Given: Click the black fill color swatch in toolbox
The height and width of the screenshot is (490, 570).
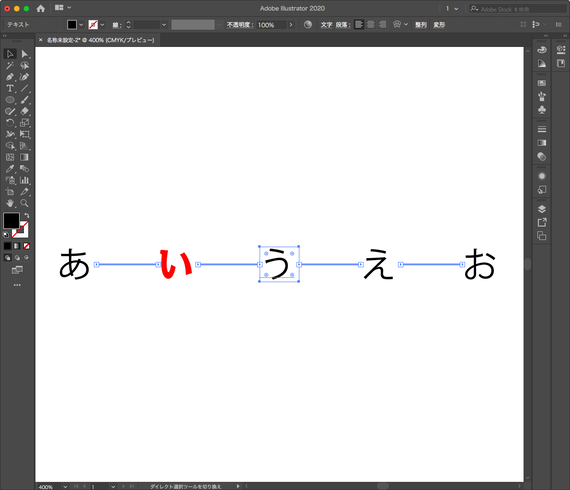Looking at the screenshot, I should tap(11, 221).
